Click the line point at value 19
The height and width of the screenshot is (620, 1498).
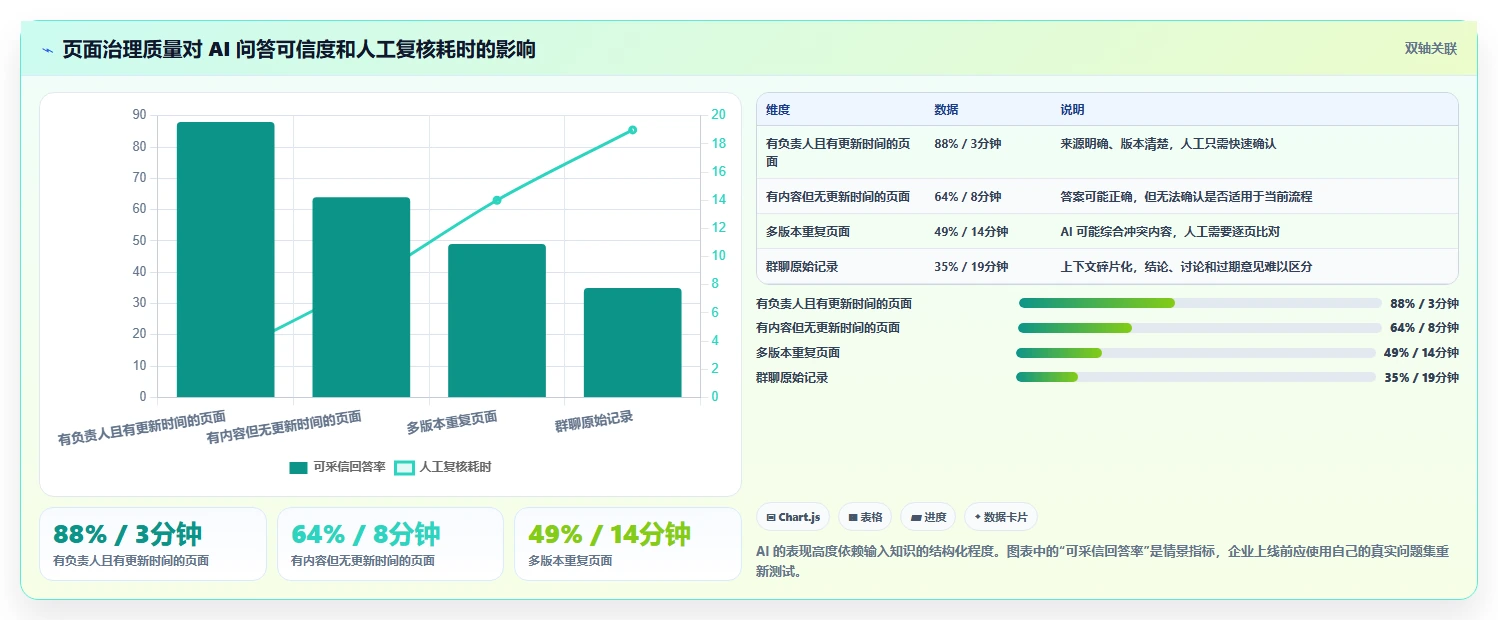[x=633, y=130]
